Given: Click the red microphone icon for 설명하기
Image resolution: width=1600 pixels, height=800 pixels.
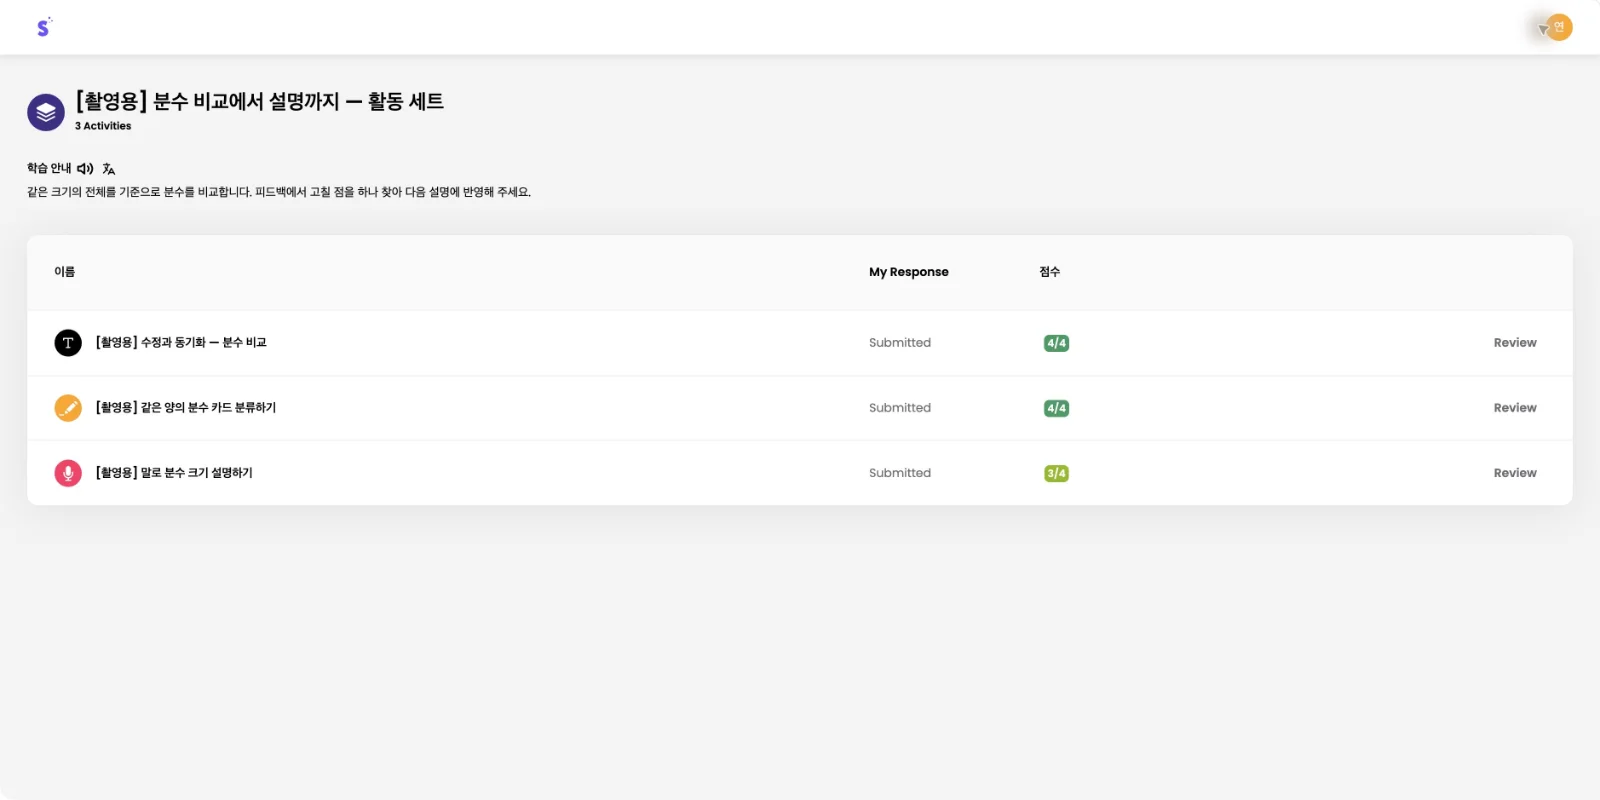Looking at the screenshot, I should (68, 473).
